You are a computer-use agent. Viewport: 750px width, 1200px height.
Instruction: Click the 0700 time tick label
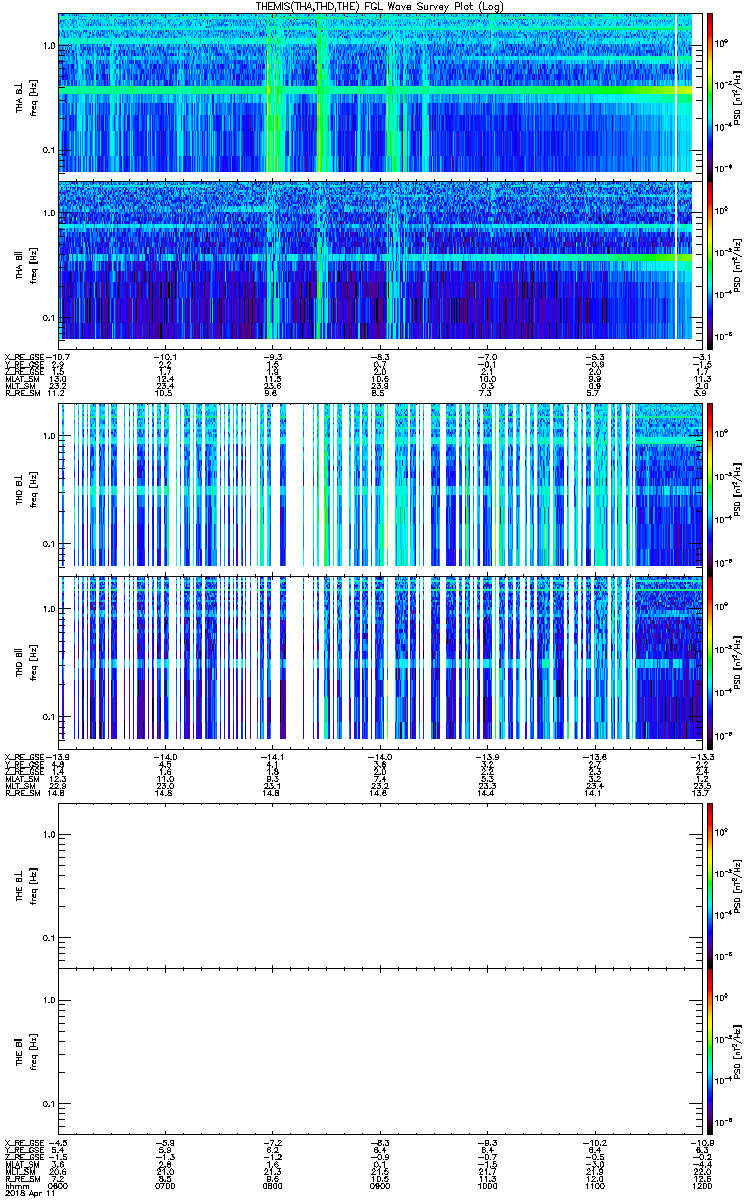(x=165, y=1184)
